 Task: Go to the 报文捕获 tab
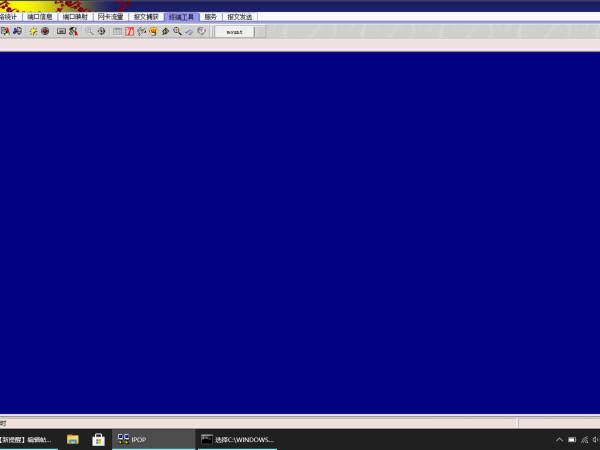(146, 17)
